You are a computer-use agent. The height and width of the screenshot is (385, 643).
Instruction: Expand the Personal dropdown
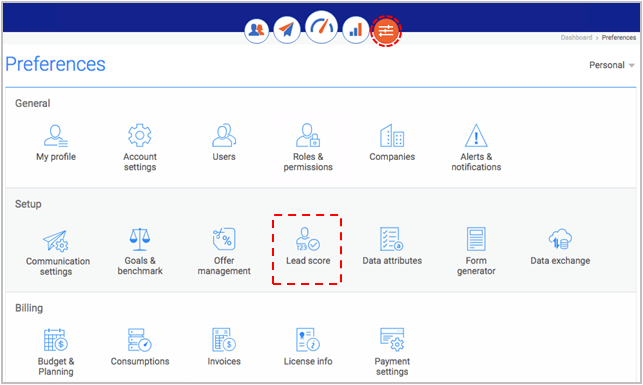click(611, 65)
